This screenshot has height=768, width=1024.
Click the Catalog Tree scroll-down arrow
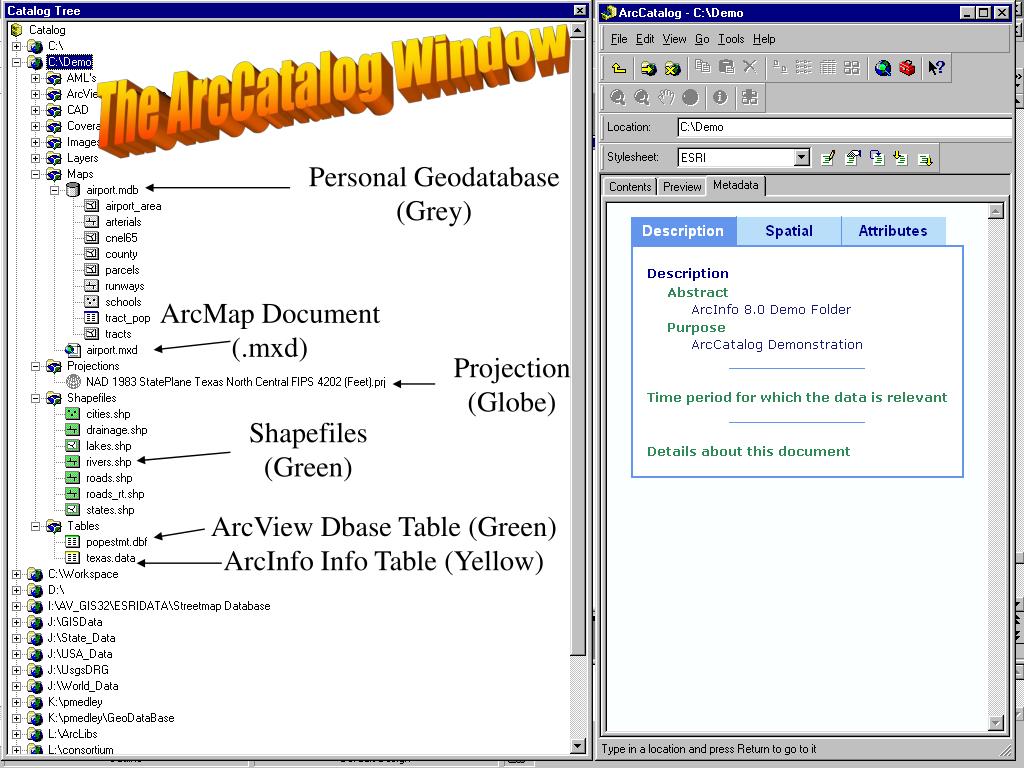578,745
